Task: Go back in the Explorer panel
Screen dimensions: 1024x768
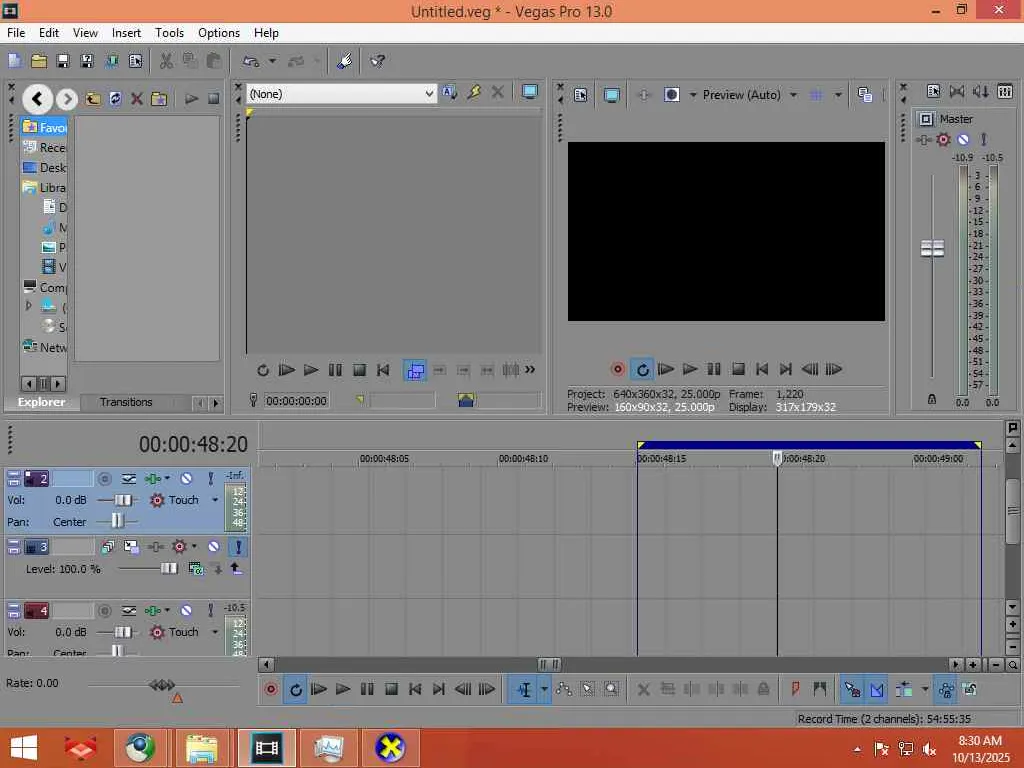Action: coord(37,99)
